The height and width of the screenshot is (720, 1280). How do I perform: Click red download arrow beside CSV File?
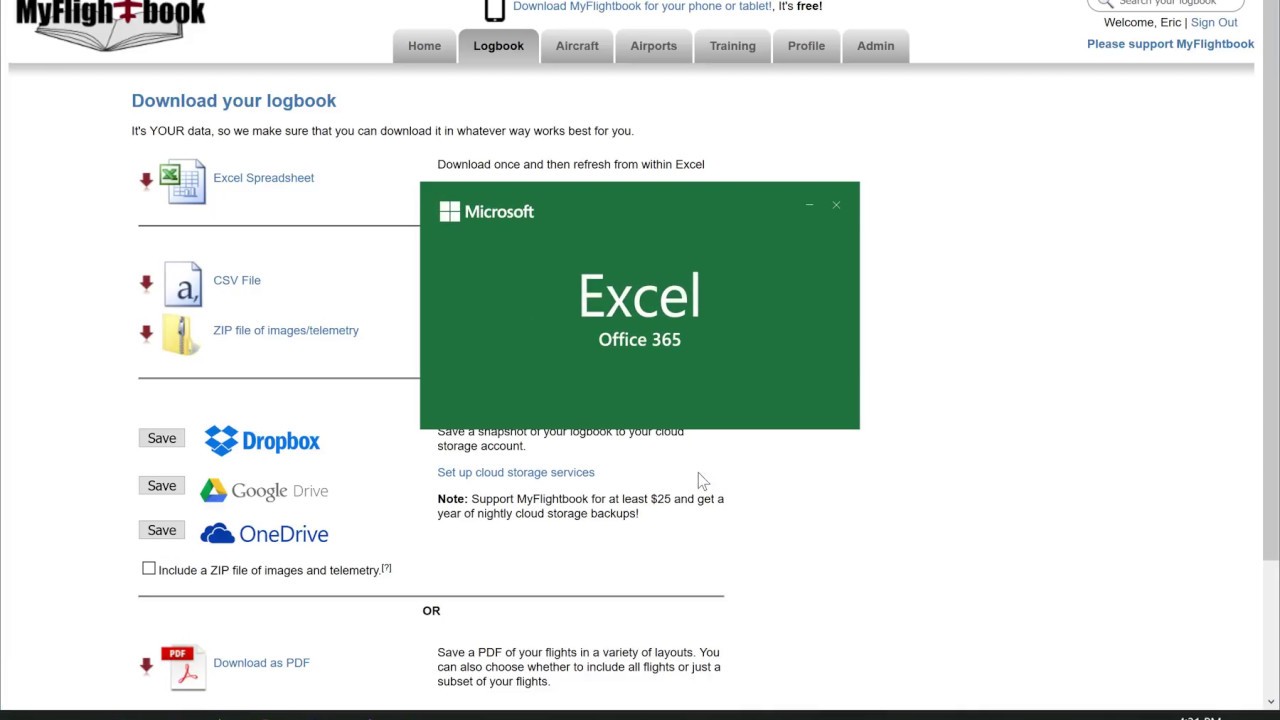[x=146, y=283]
